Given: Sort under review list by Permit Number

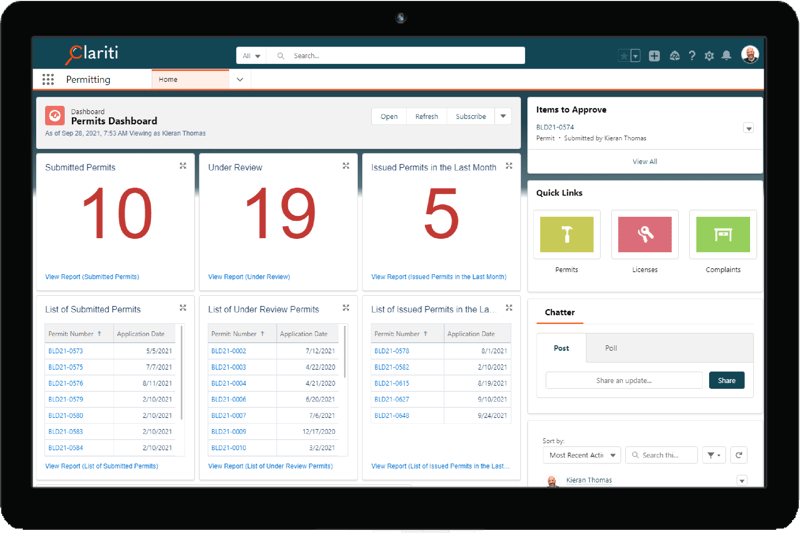Looking at the screenshot, I should [238, 334].
